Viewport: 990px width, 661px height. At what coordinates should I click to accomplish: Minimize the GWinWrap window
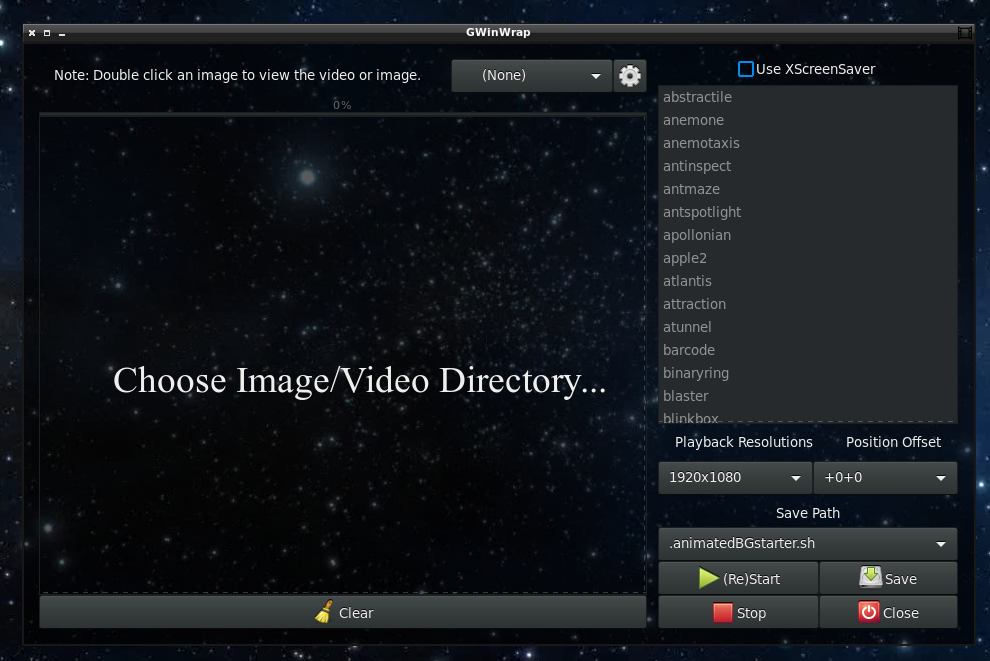[x=62, y=34]
